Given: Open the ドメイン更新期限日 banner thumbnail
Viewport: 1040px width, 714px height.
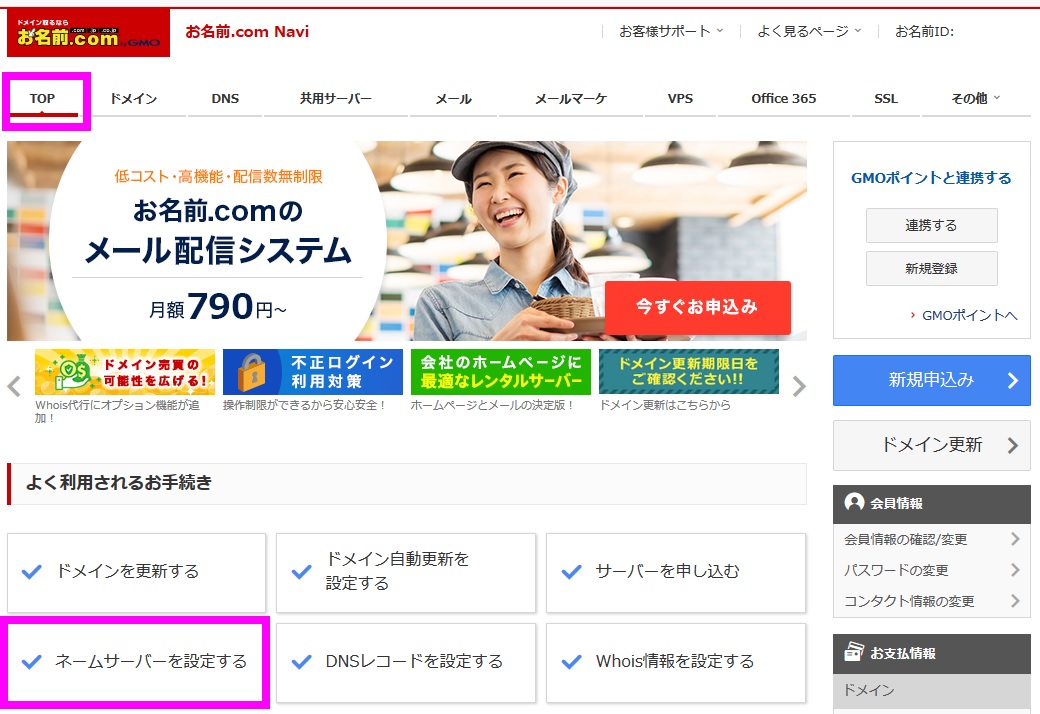Looking at the screenshot, I should pos(688,372).
